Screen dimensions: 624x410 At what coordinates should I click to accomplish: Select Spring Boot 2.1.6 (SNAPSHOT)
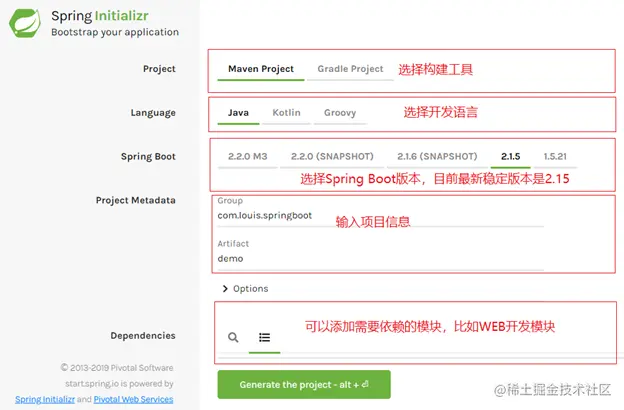click(437, 156)
